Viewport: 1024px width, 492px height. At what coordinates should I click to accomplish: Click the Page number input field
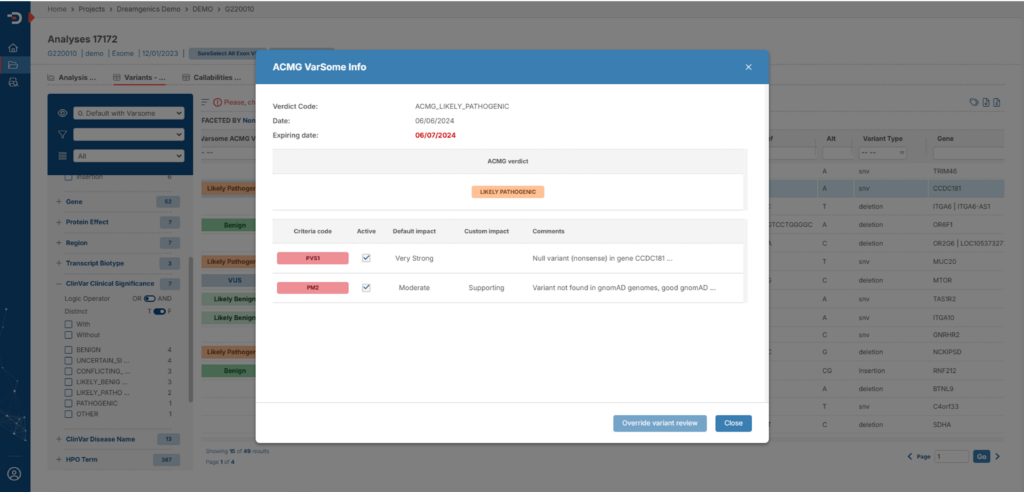[x=952, y=456]
